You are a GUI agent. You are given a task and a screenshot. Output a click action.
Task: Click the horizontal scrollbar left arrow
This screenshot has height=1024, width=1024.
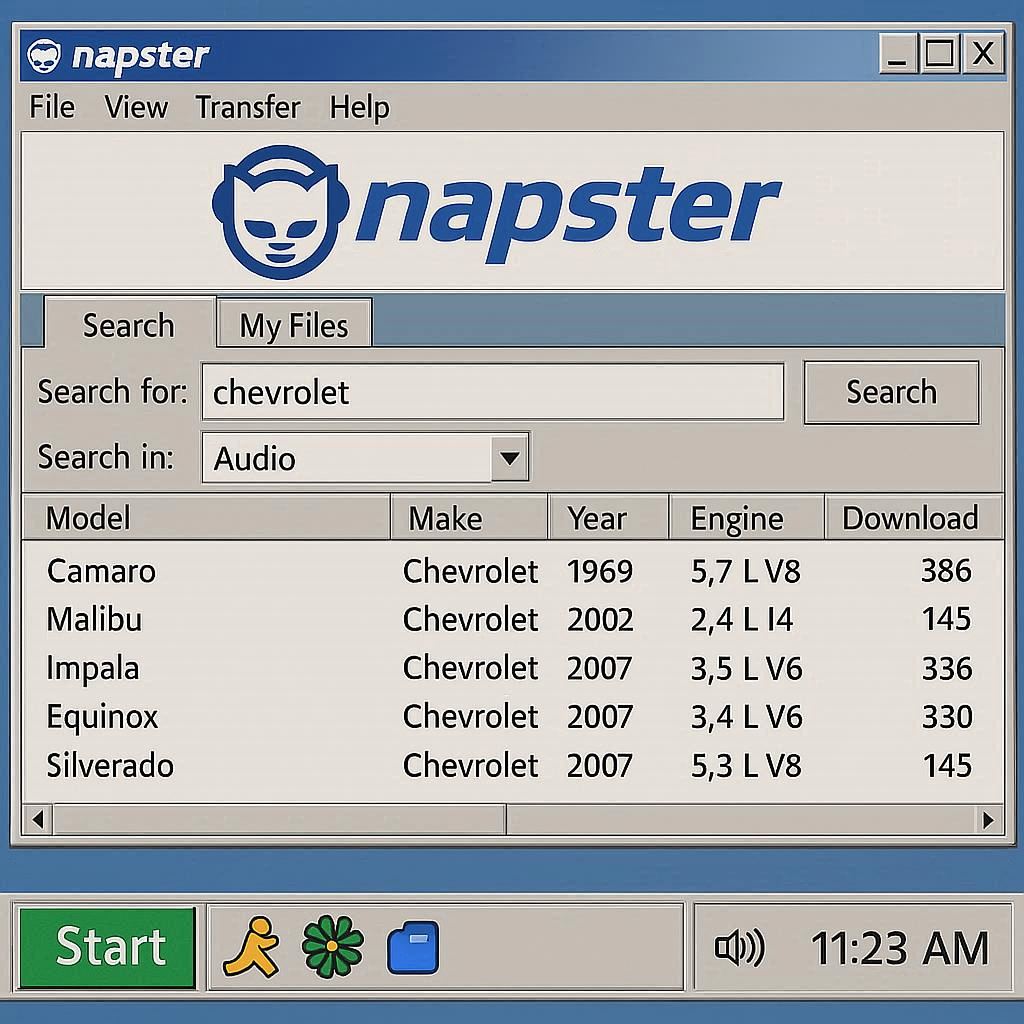[38, 819]
